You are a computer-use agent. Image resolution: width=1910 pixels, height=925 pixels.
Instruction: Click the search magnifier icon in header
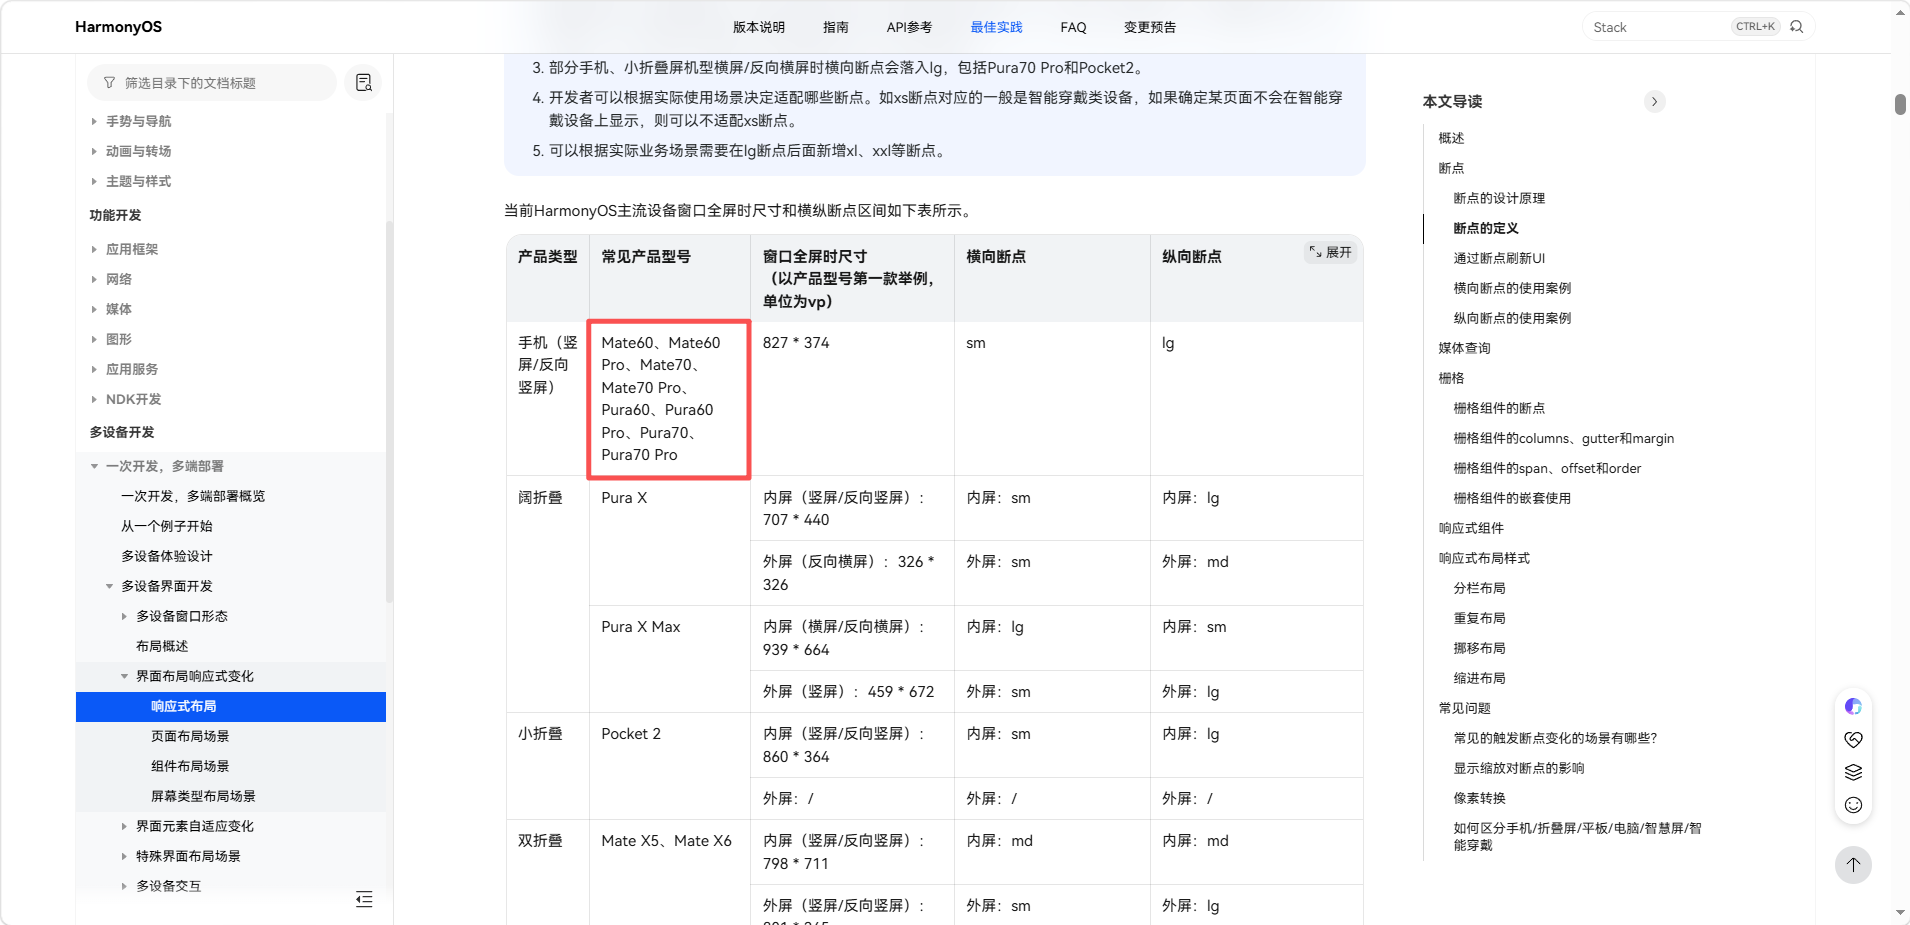click(1796, 27)
